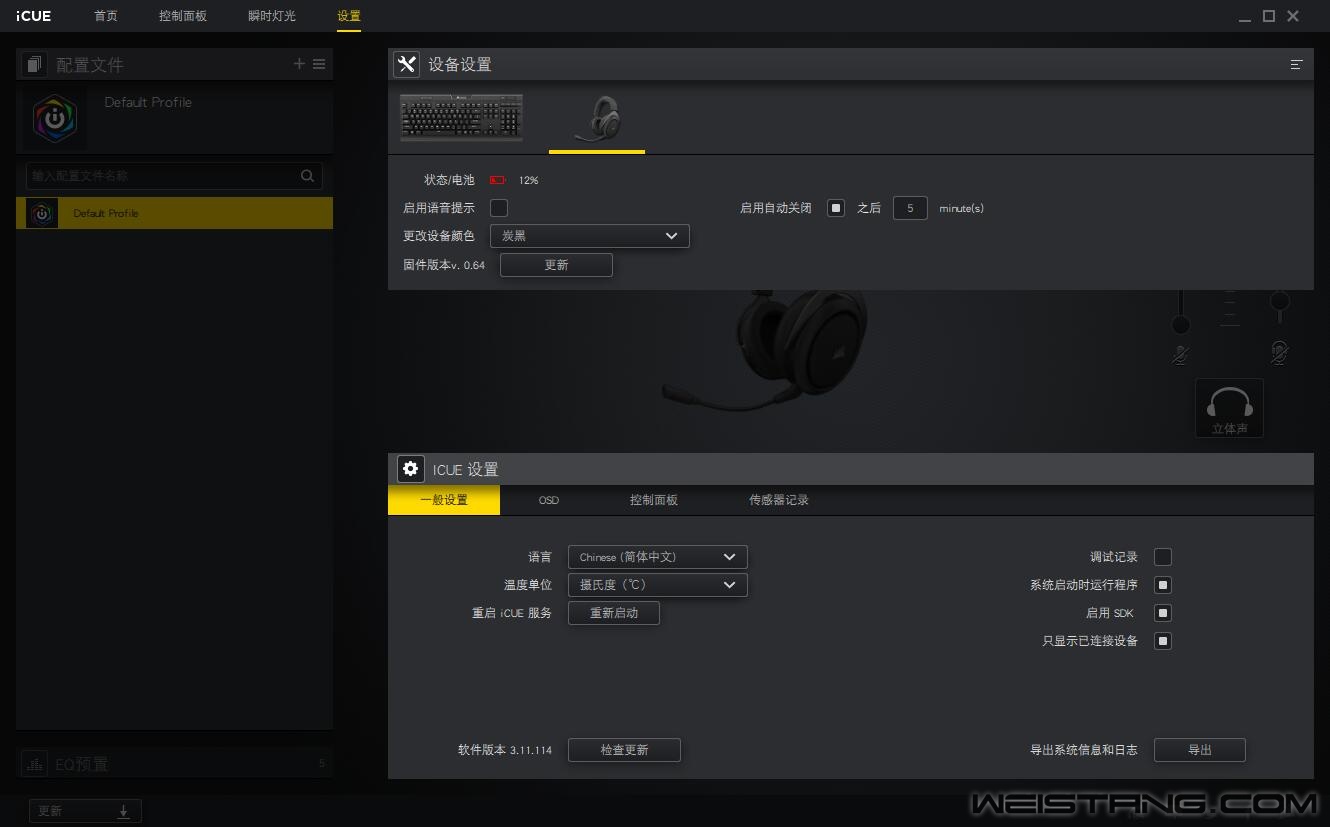
Task: Open the 瞬时灯光 instant lighting tab
Action: (x=272, y=16)
